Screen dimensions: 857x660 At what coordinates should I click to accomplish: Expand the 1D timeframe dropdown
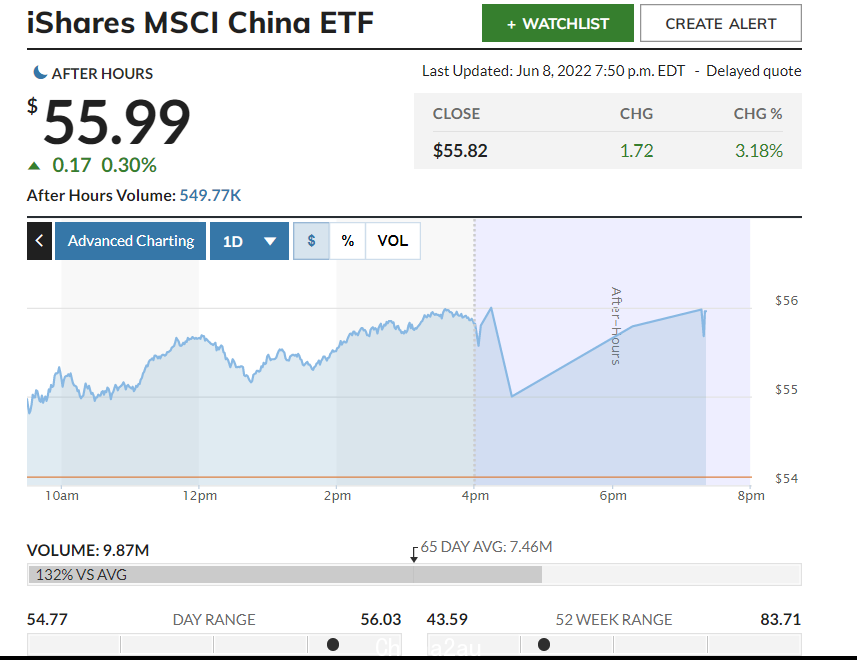[x=249, y=241]
